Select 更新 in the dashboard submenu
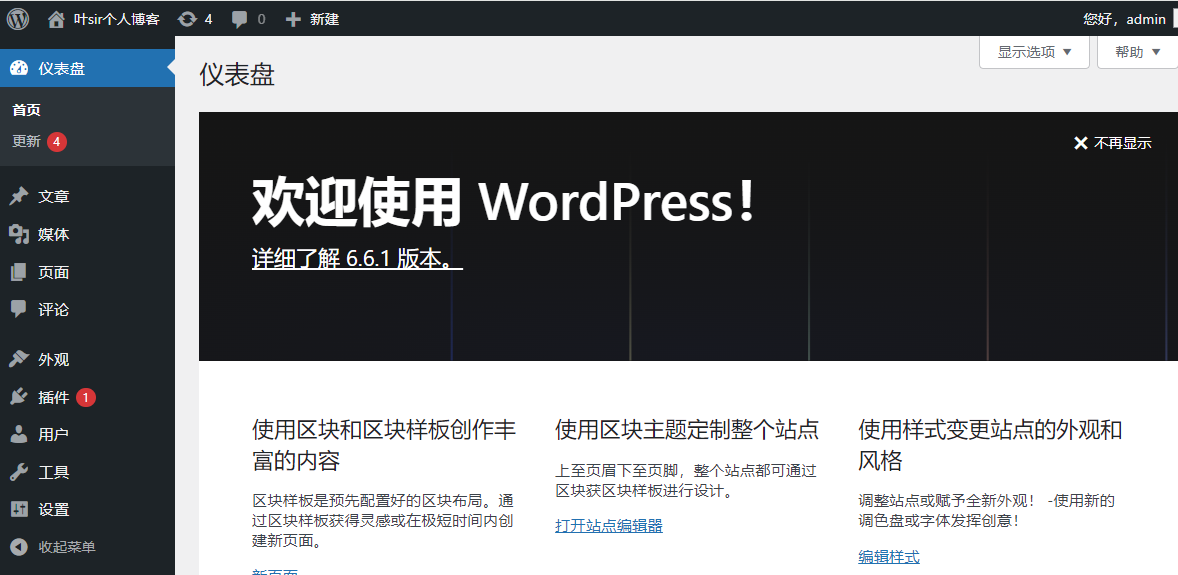The height and width of the screenshot is (575, 1178). pyautogui.click(x=26, y=141)
